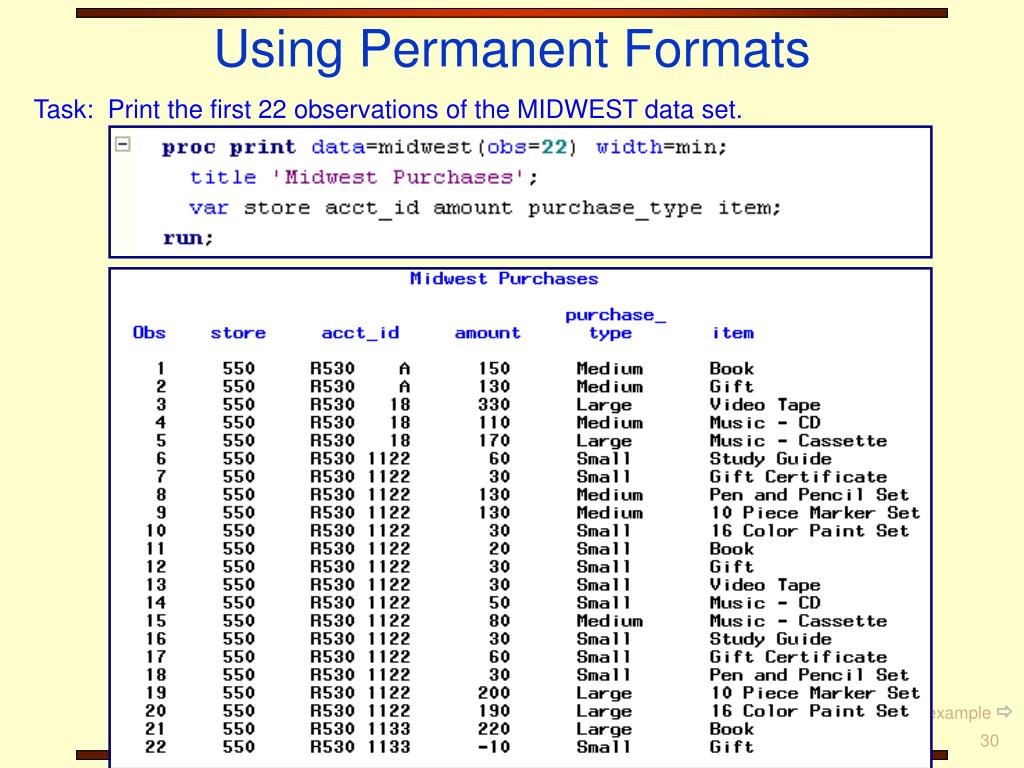Click the width=min option in code
The width and height of the screenshot is (1024, 768).
click(x=660, y=147)
